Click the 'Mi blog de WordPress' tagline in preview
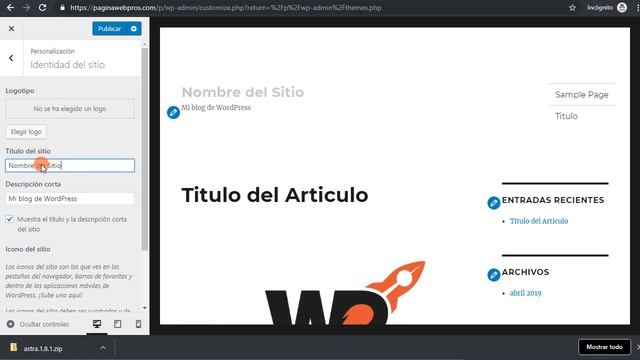The image size is (640, 360). click(x=216, y=108)
